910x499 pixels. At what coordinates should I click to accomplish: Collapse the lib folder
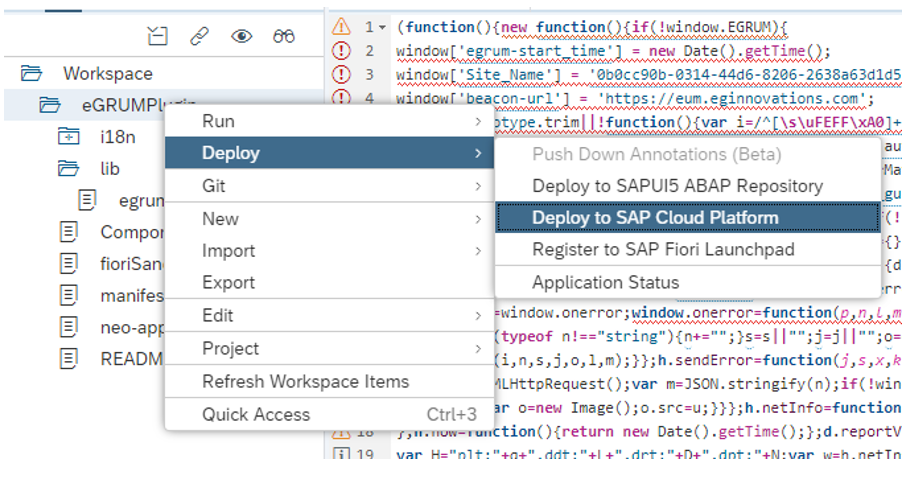68,168
